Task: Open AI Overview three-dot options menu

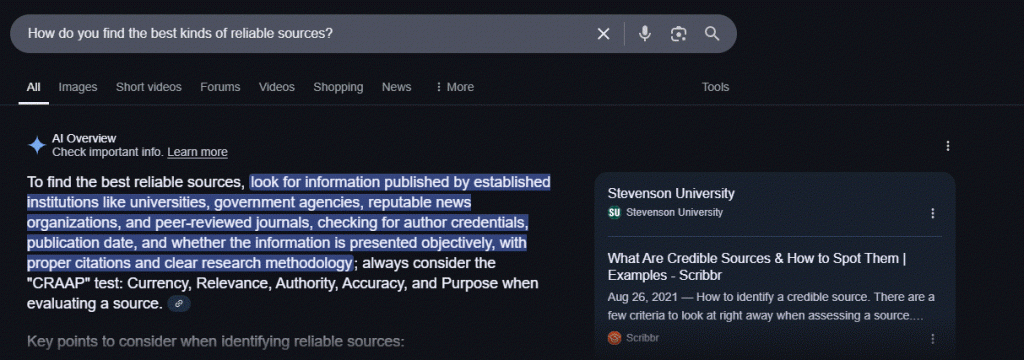Action: click(x=948, y=146)
